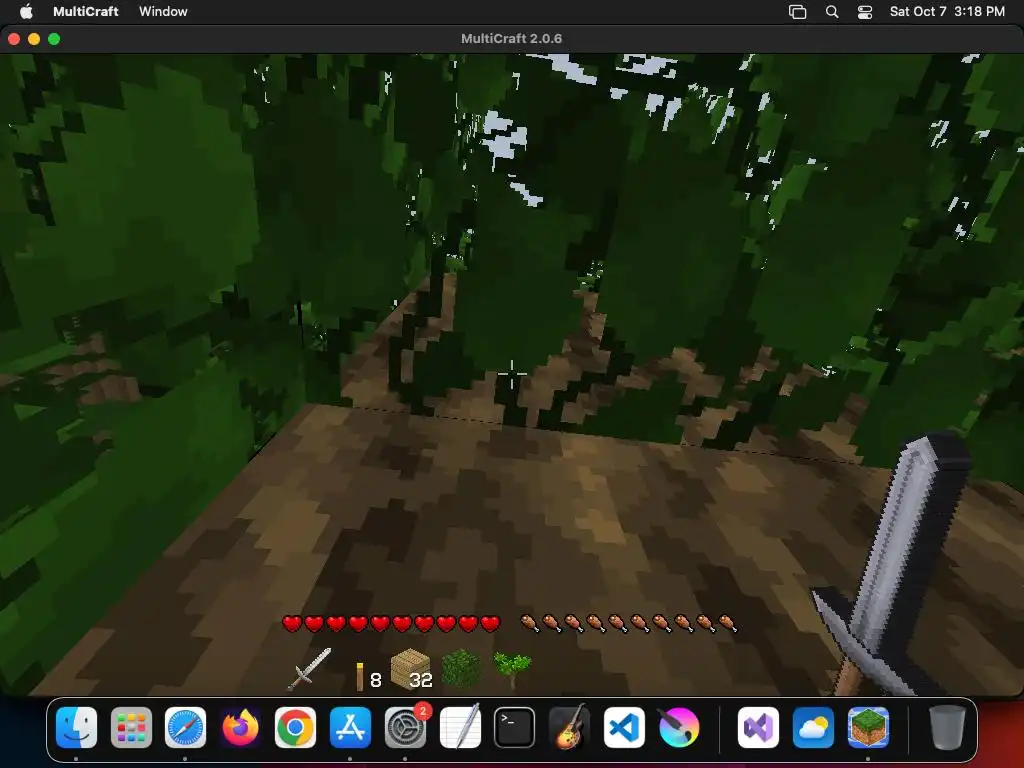Select the sword in the hotbar
The height and width of the screenshot is (768, 1024).
click(310, 669)
